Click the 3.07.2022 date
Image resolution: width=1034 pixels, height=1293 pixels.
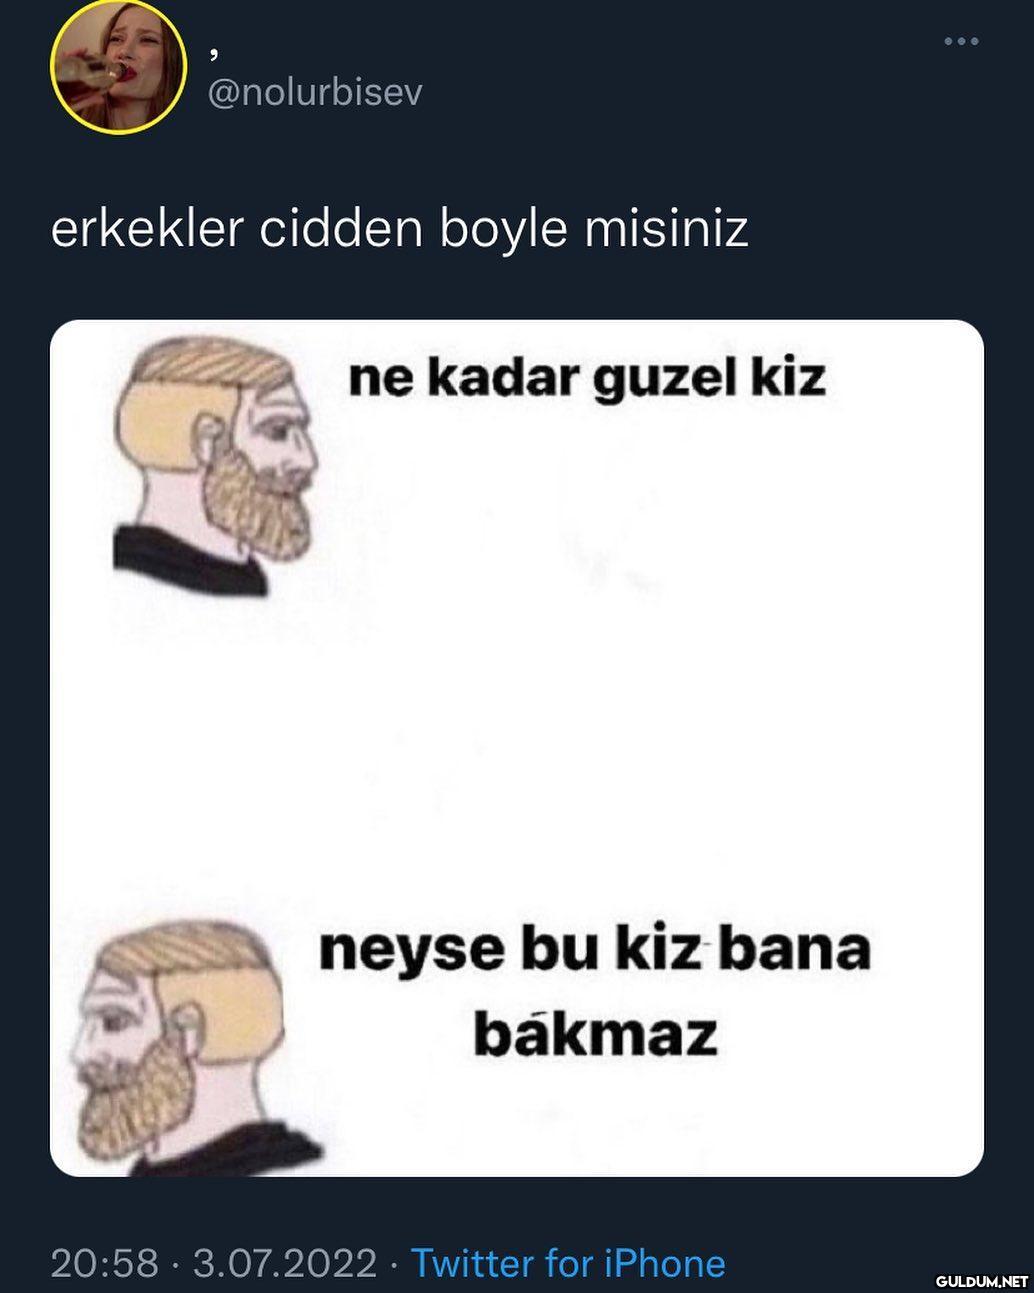point(284,1263)
